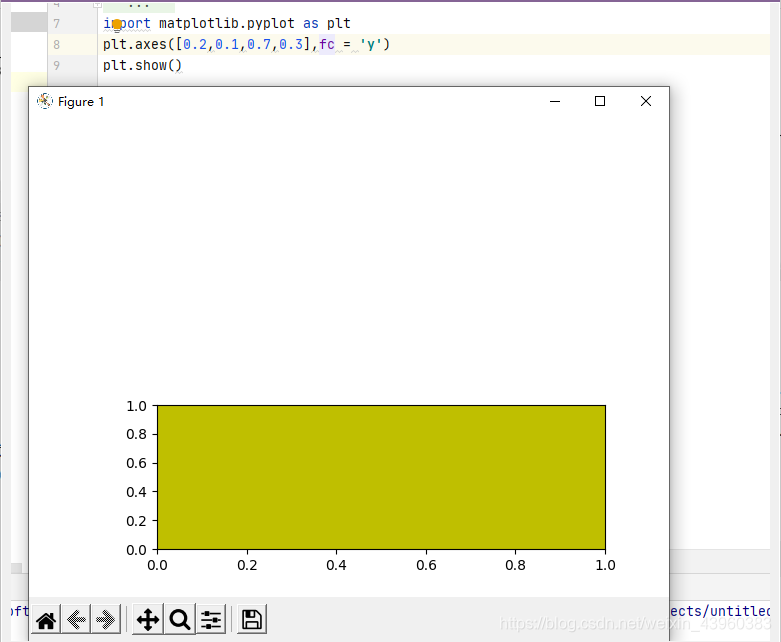Screen dimensions: 781x642
Task: Click the 'plt.axes' function call in line 8
Action: coord(134,44)
